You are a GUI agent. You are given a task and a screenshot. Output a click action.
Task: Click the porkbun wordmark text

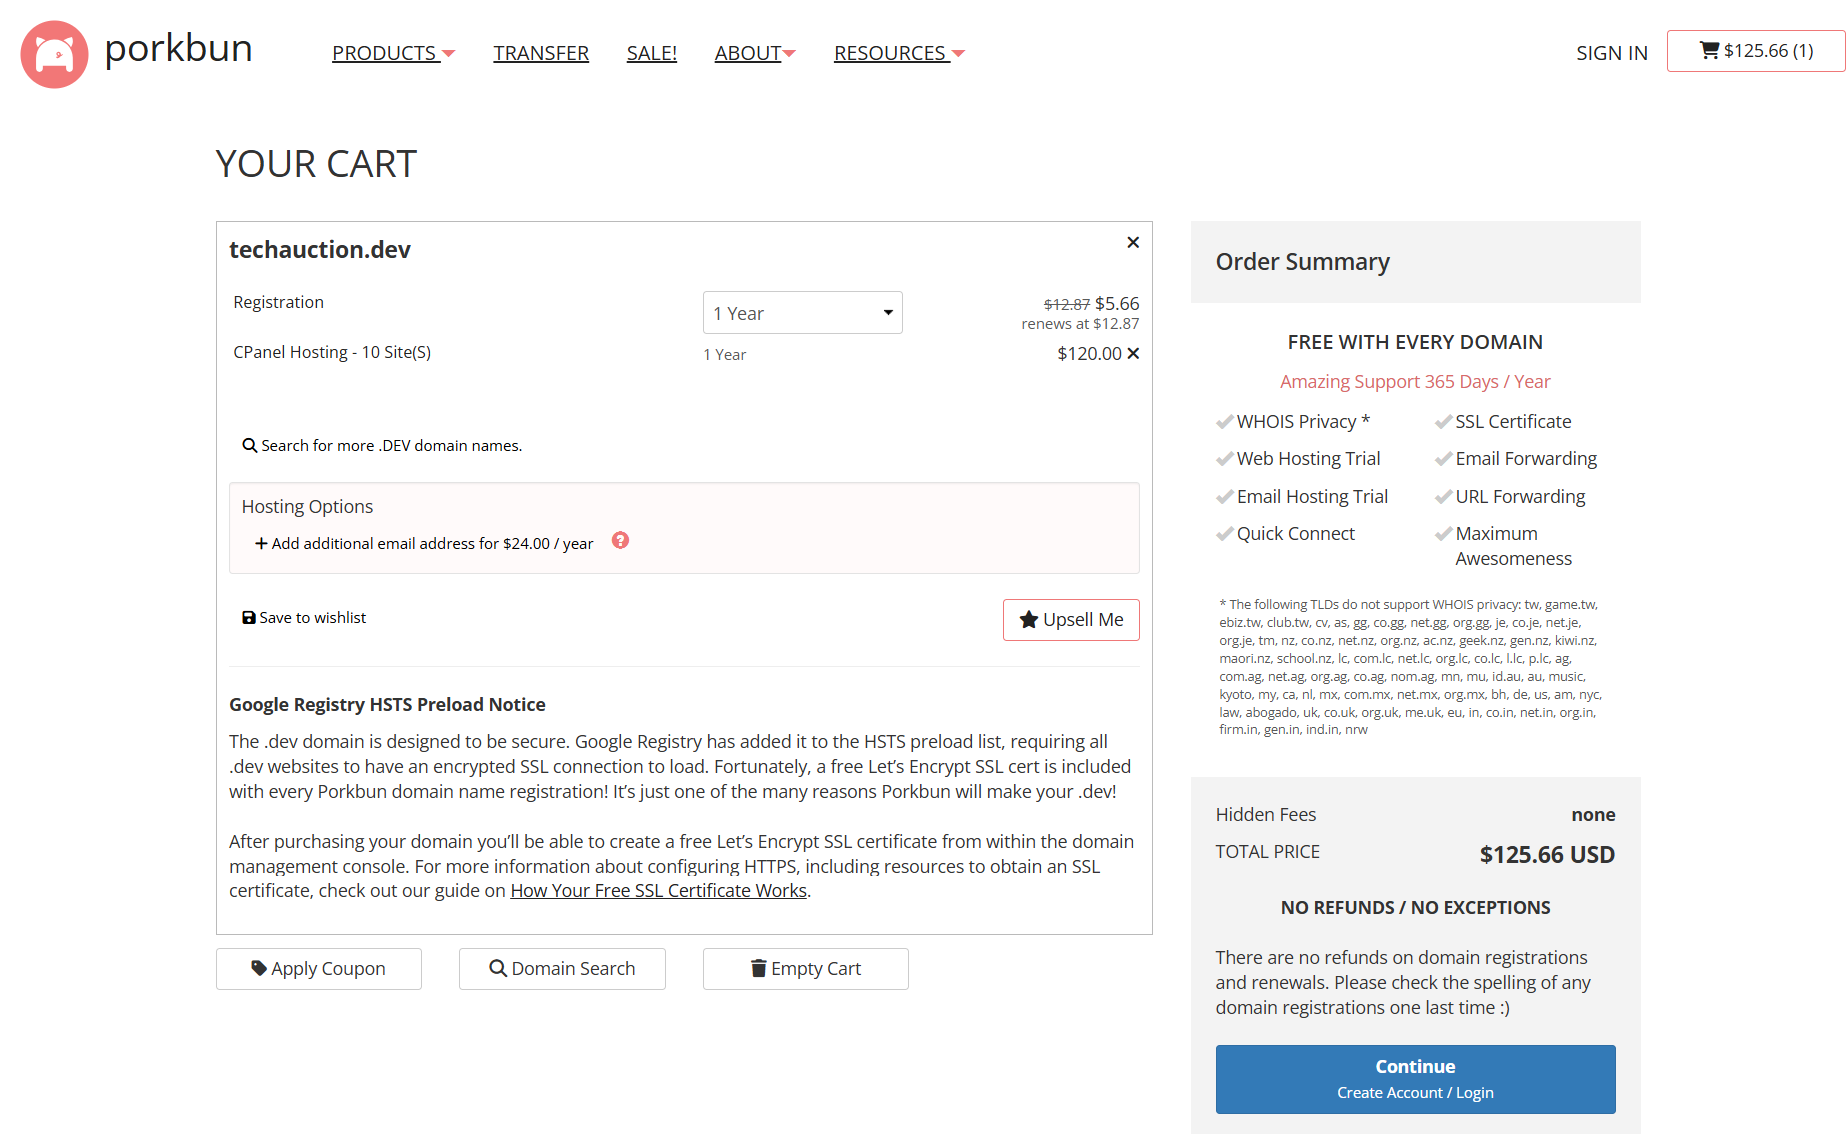point(178,48)
